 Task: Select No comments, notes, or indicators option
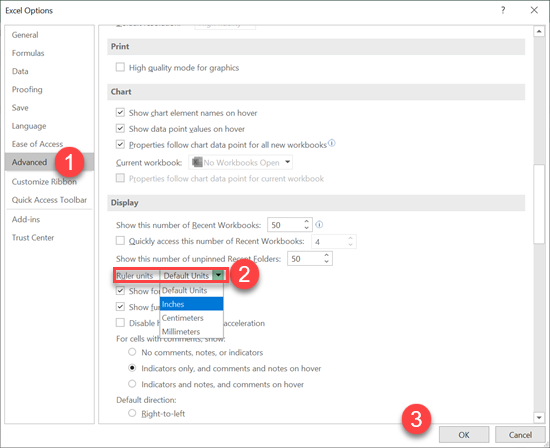point(132,352)
